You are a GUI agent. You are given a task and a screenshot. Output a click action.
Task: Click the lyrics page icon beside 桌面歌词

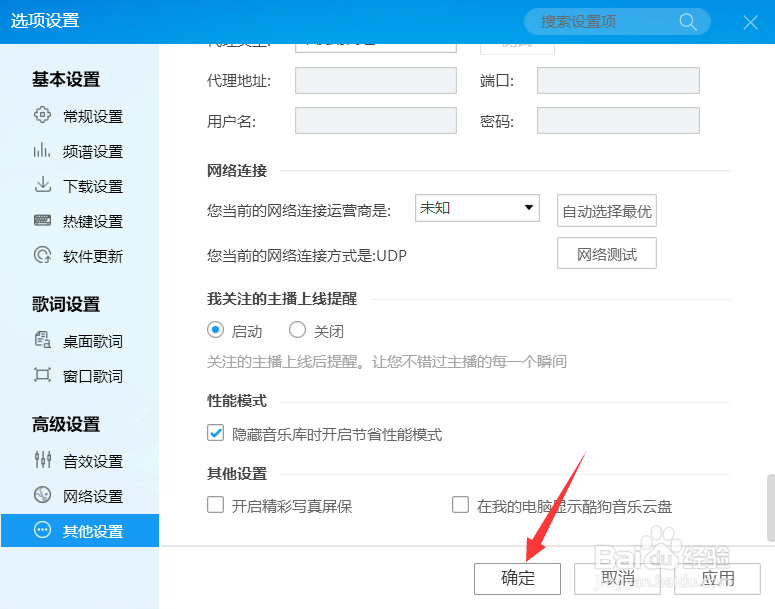tap(43, 340)
